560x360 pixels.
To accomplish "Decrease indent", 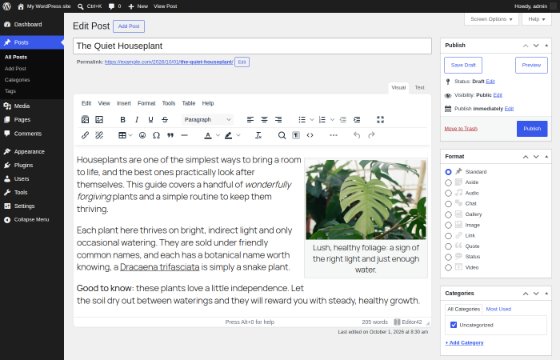I will pos(343,120).
